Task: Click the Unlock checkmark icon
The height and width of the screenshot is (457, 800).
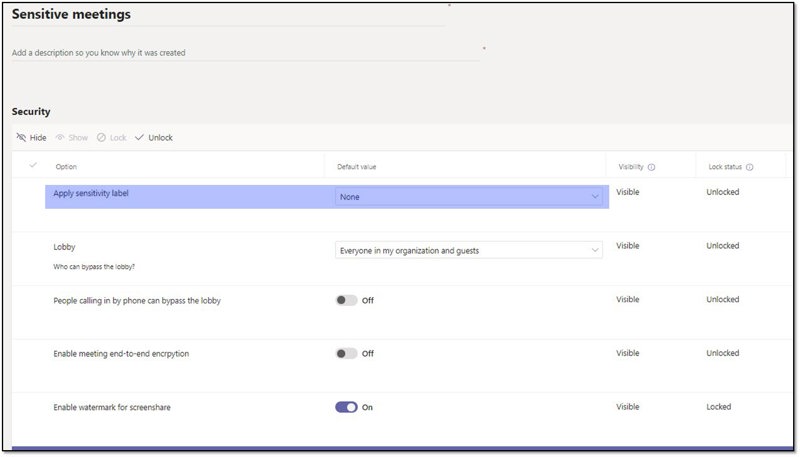Action: 139,138
